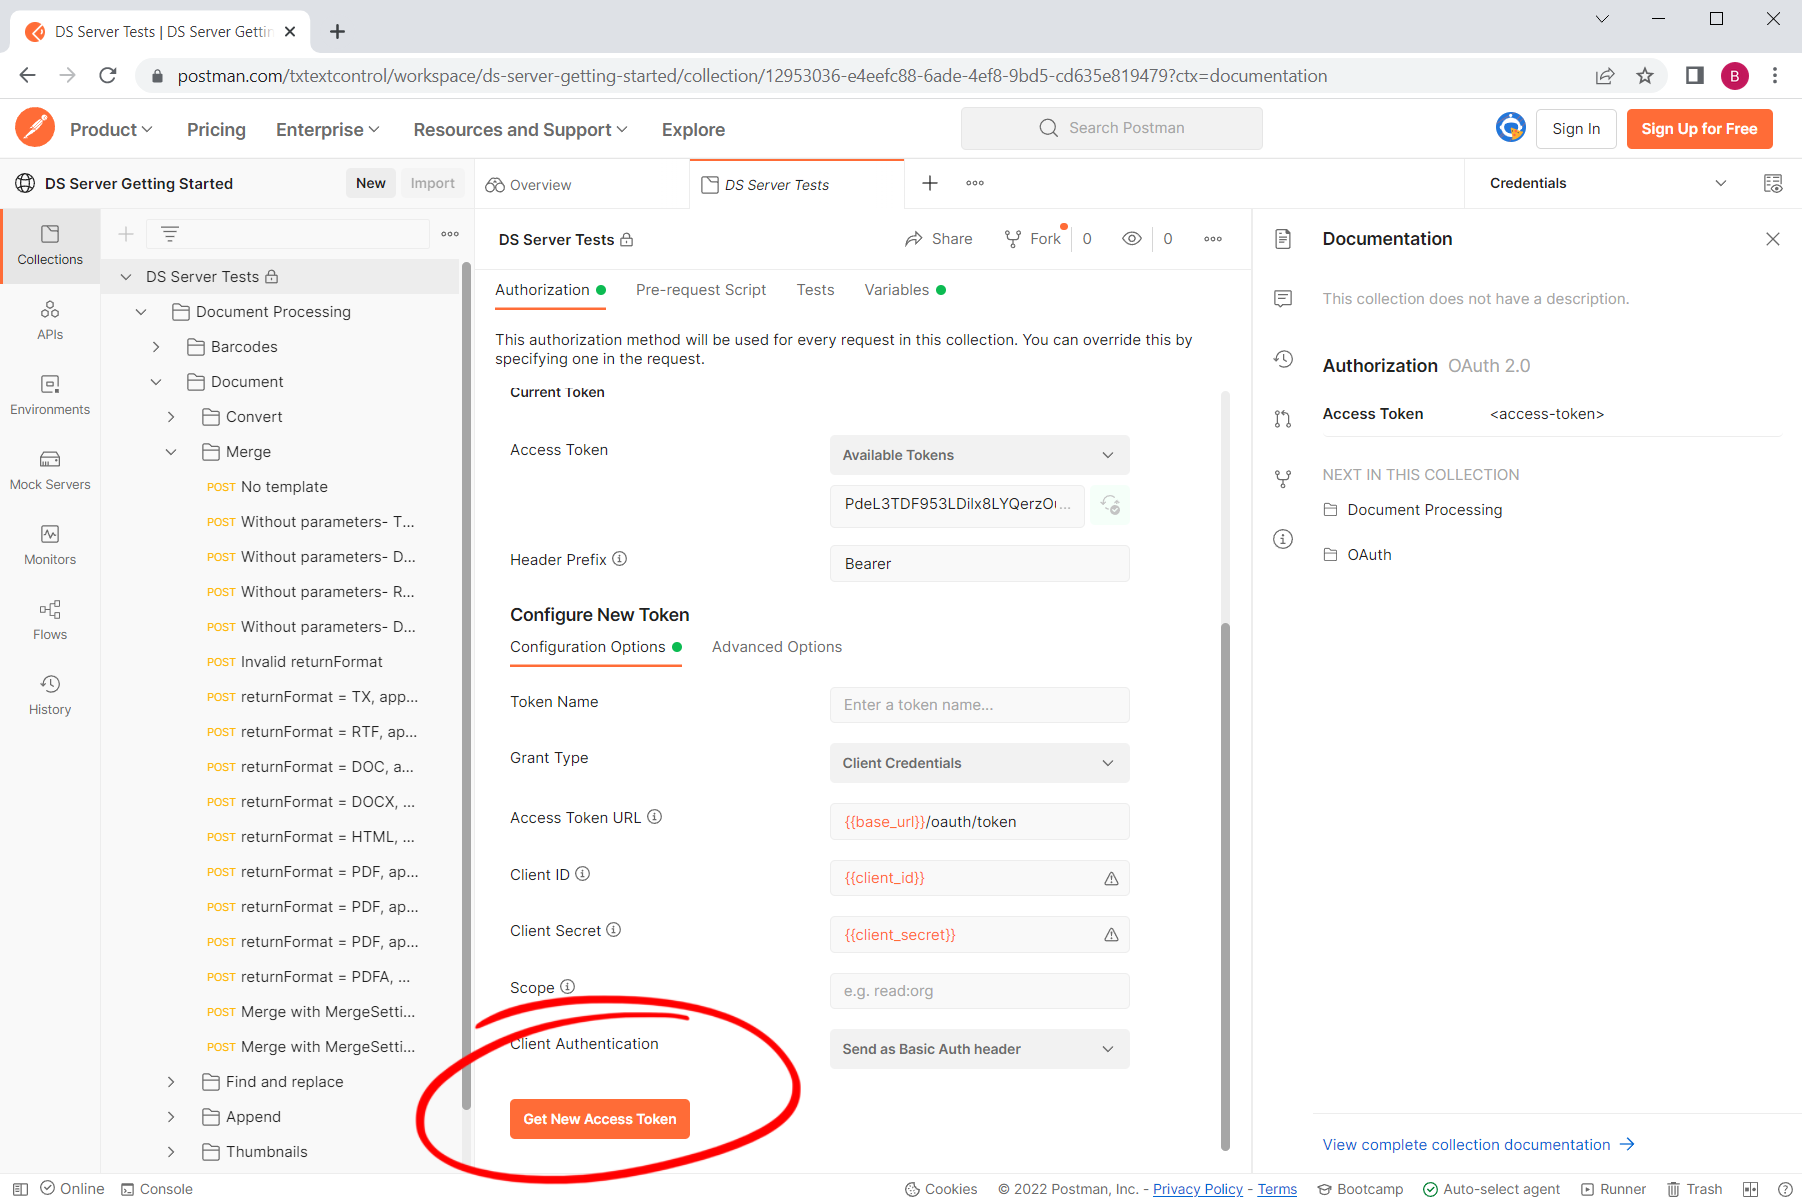1802x1204 pixels.
Task: Open the Pricing page
Action: click(x=216, y=130)
